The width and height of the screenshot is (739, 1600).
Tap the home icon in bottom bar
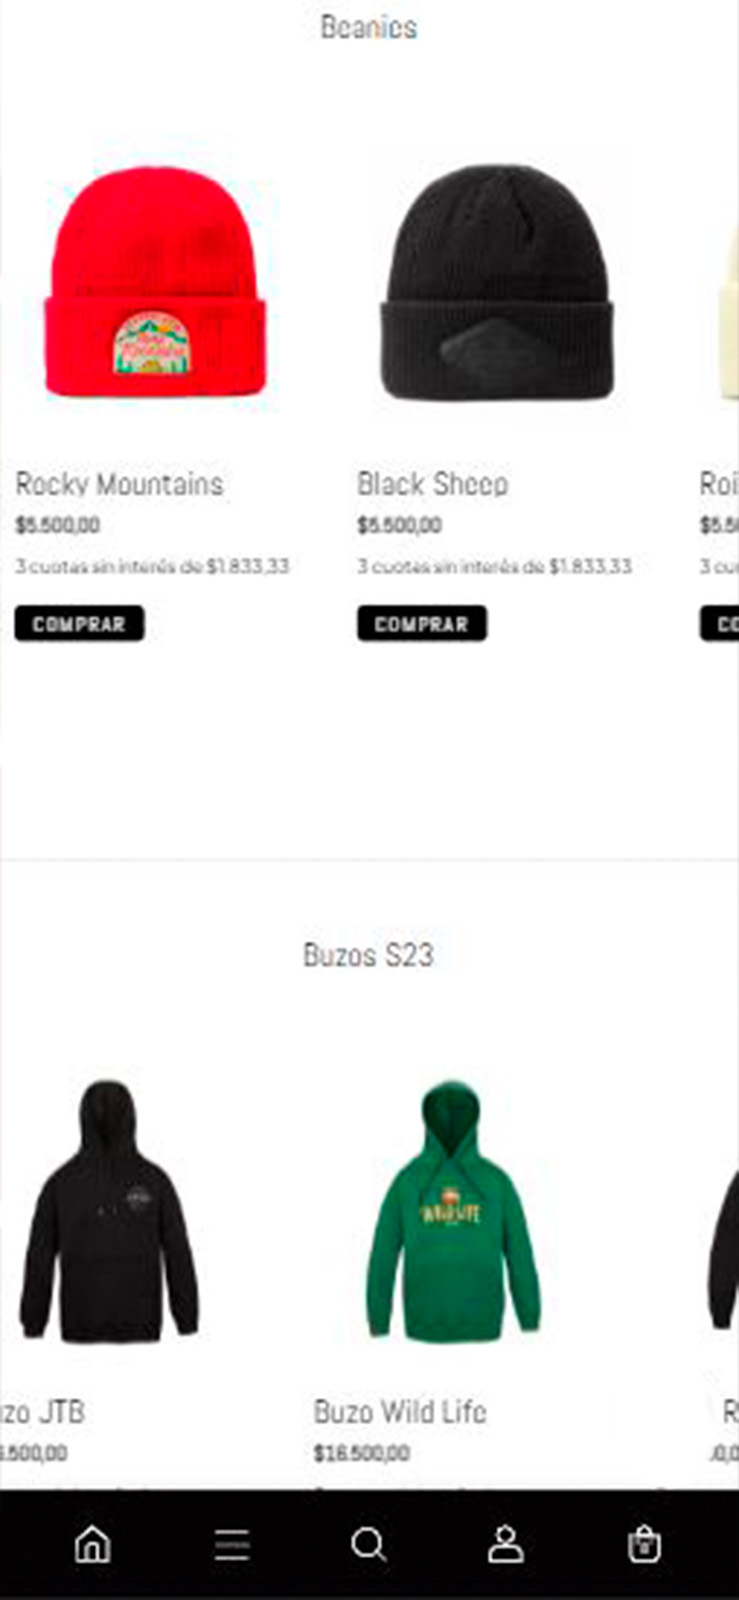coord(93,1544)
